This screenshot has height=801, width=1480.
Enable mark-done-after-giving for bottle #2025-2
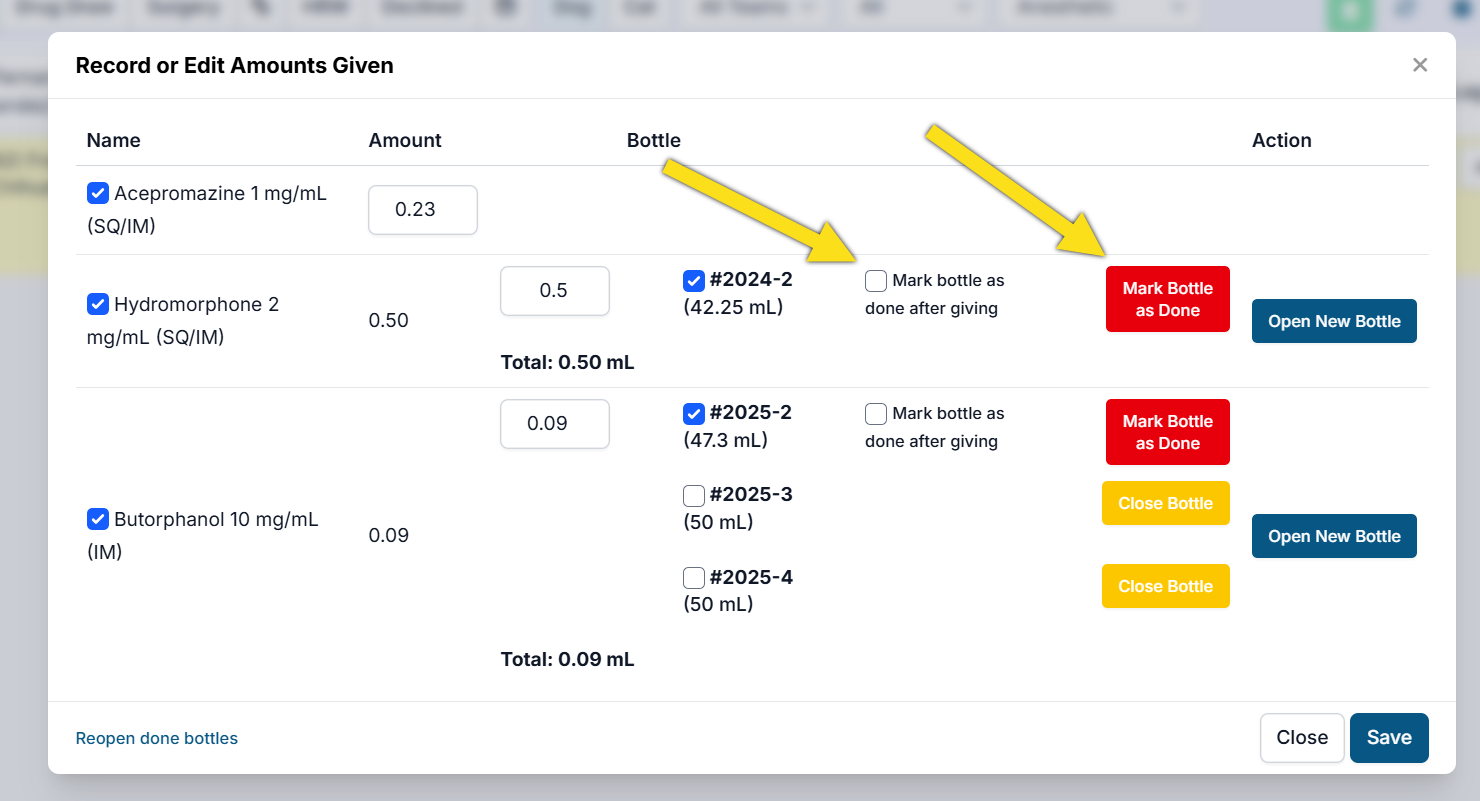point(876,414)
